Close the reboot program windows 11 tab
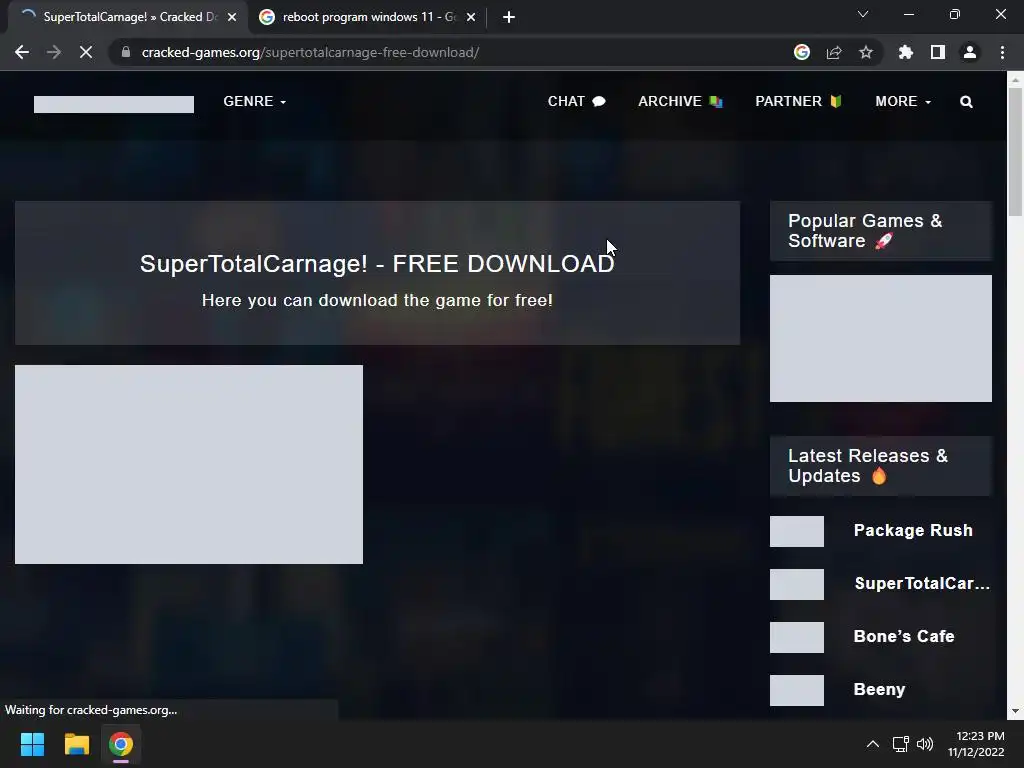Screen dimensions: 1024x768 pos(471,17)
